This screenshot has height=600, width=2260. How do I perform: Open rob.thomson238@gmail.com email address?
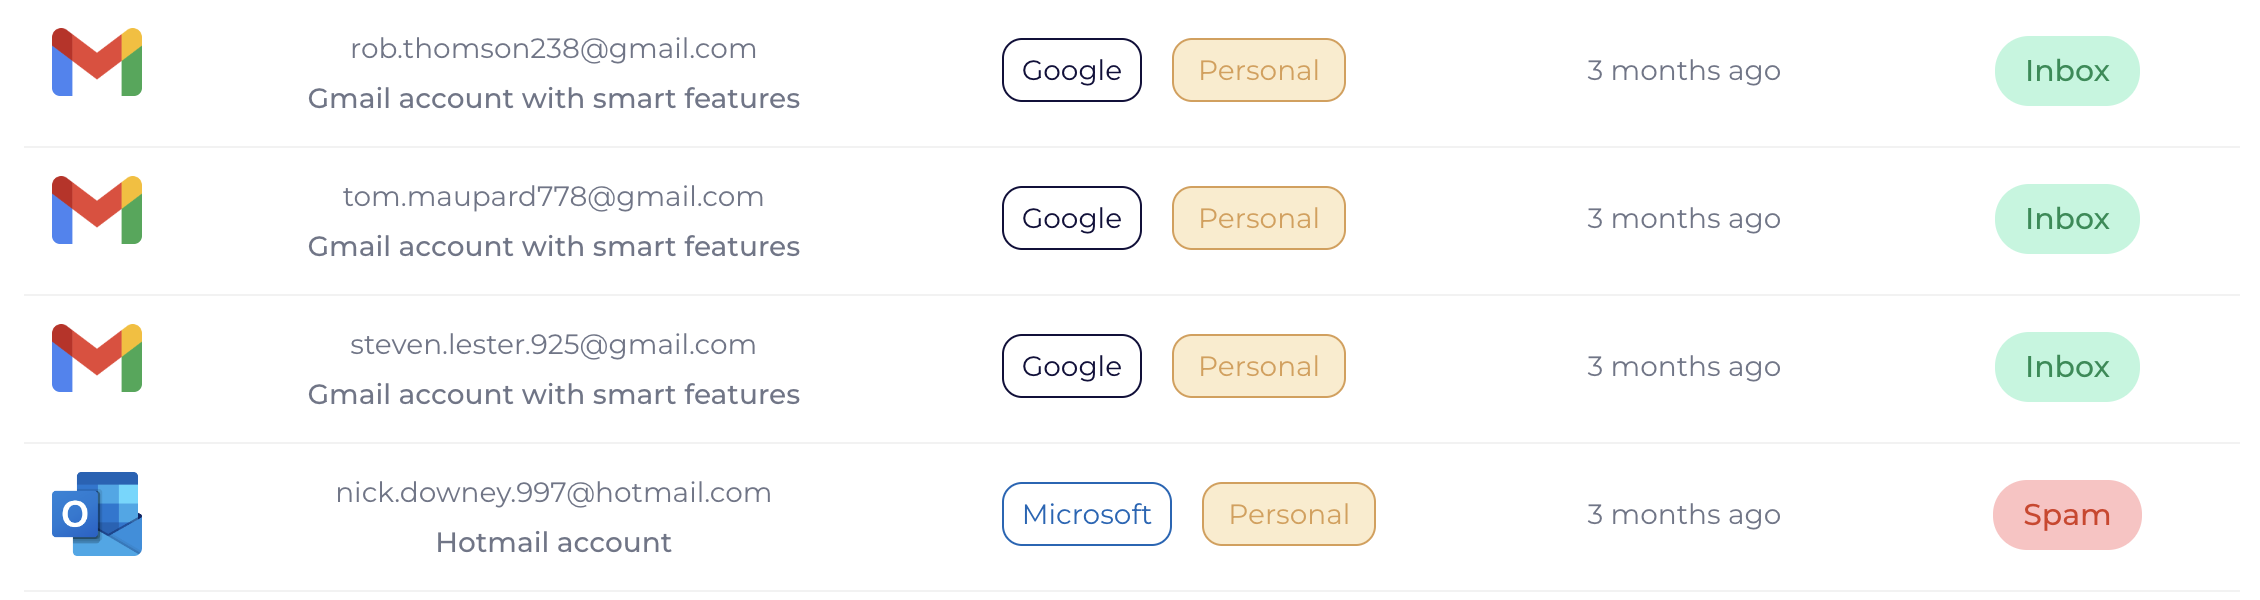coord(553,48)
